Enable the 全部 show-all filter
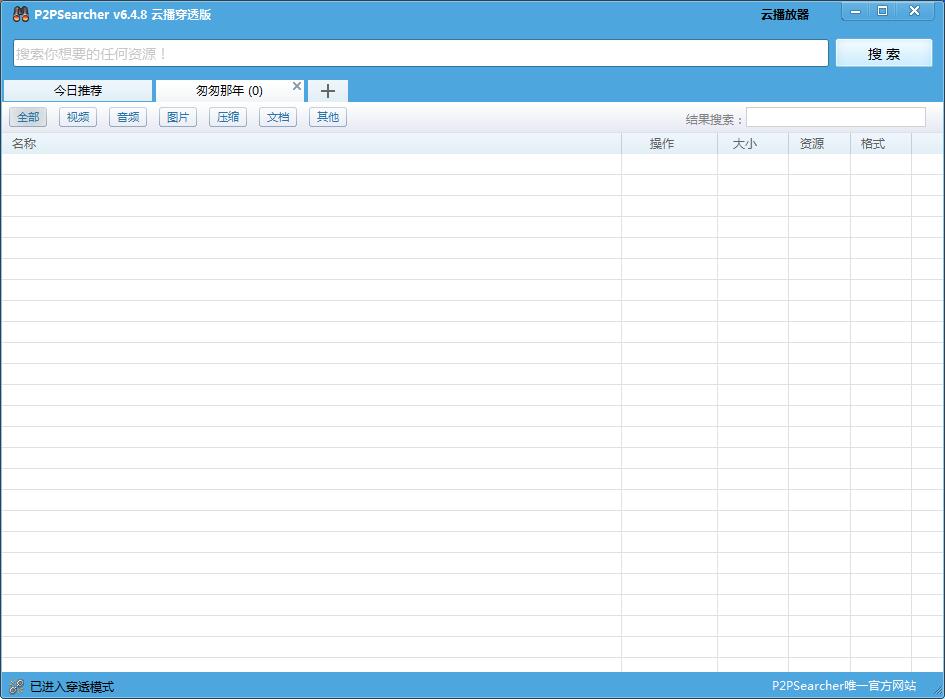Image resolution: width=945 pixels, height=699 pixels. [x=27, y=117]
